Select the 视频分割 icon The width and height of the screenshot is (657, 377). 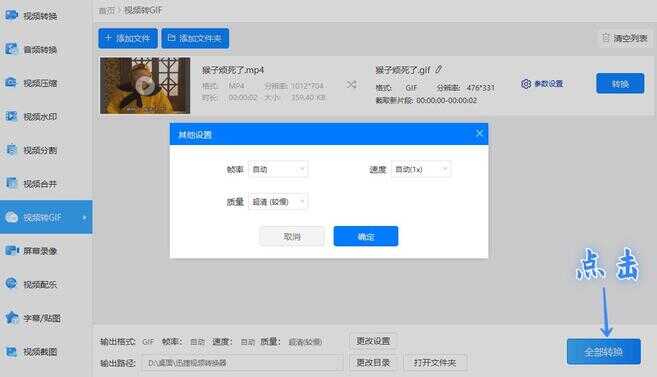(x=12, y=150)
